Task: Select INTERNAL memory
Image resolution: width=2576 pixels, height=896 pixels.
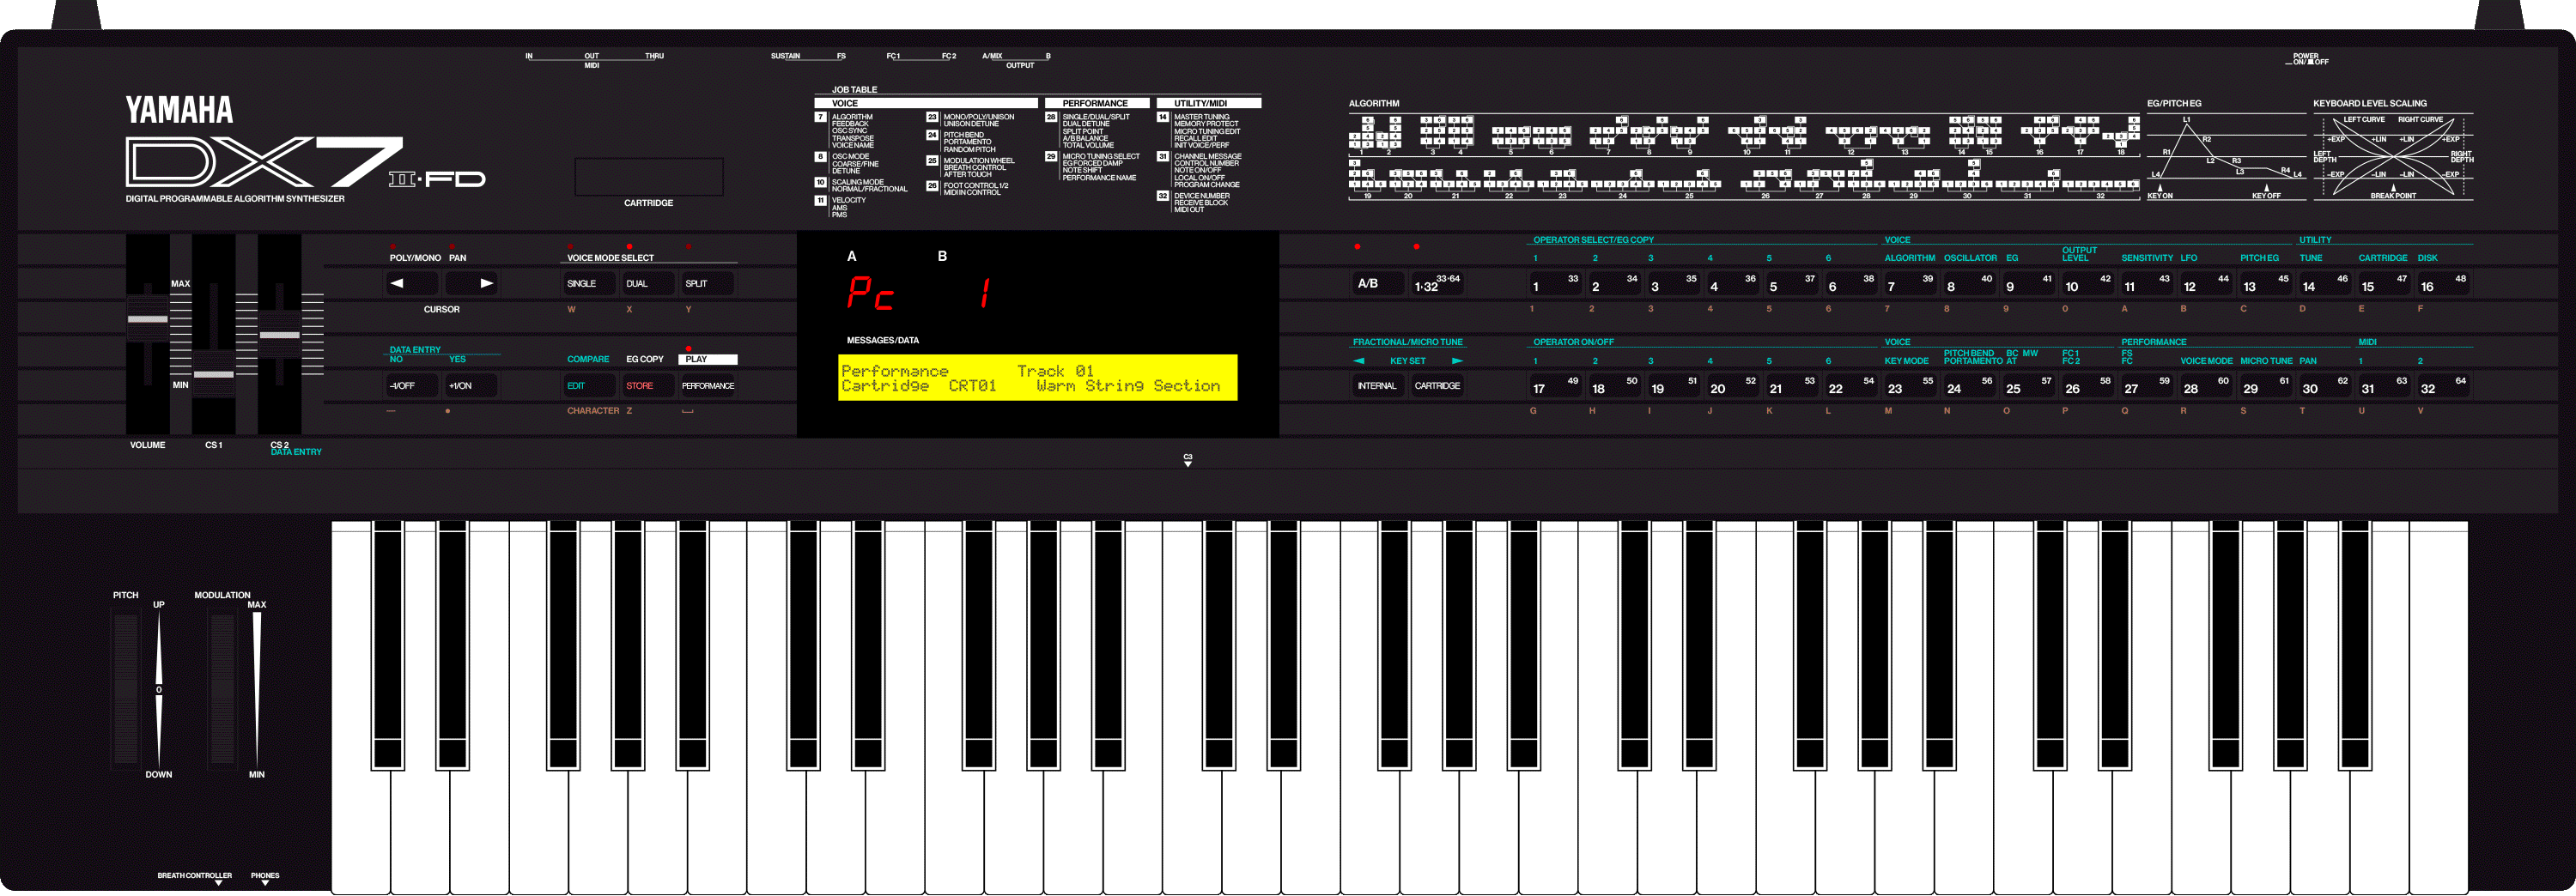Action: [x=1378, y=386]
